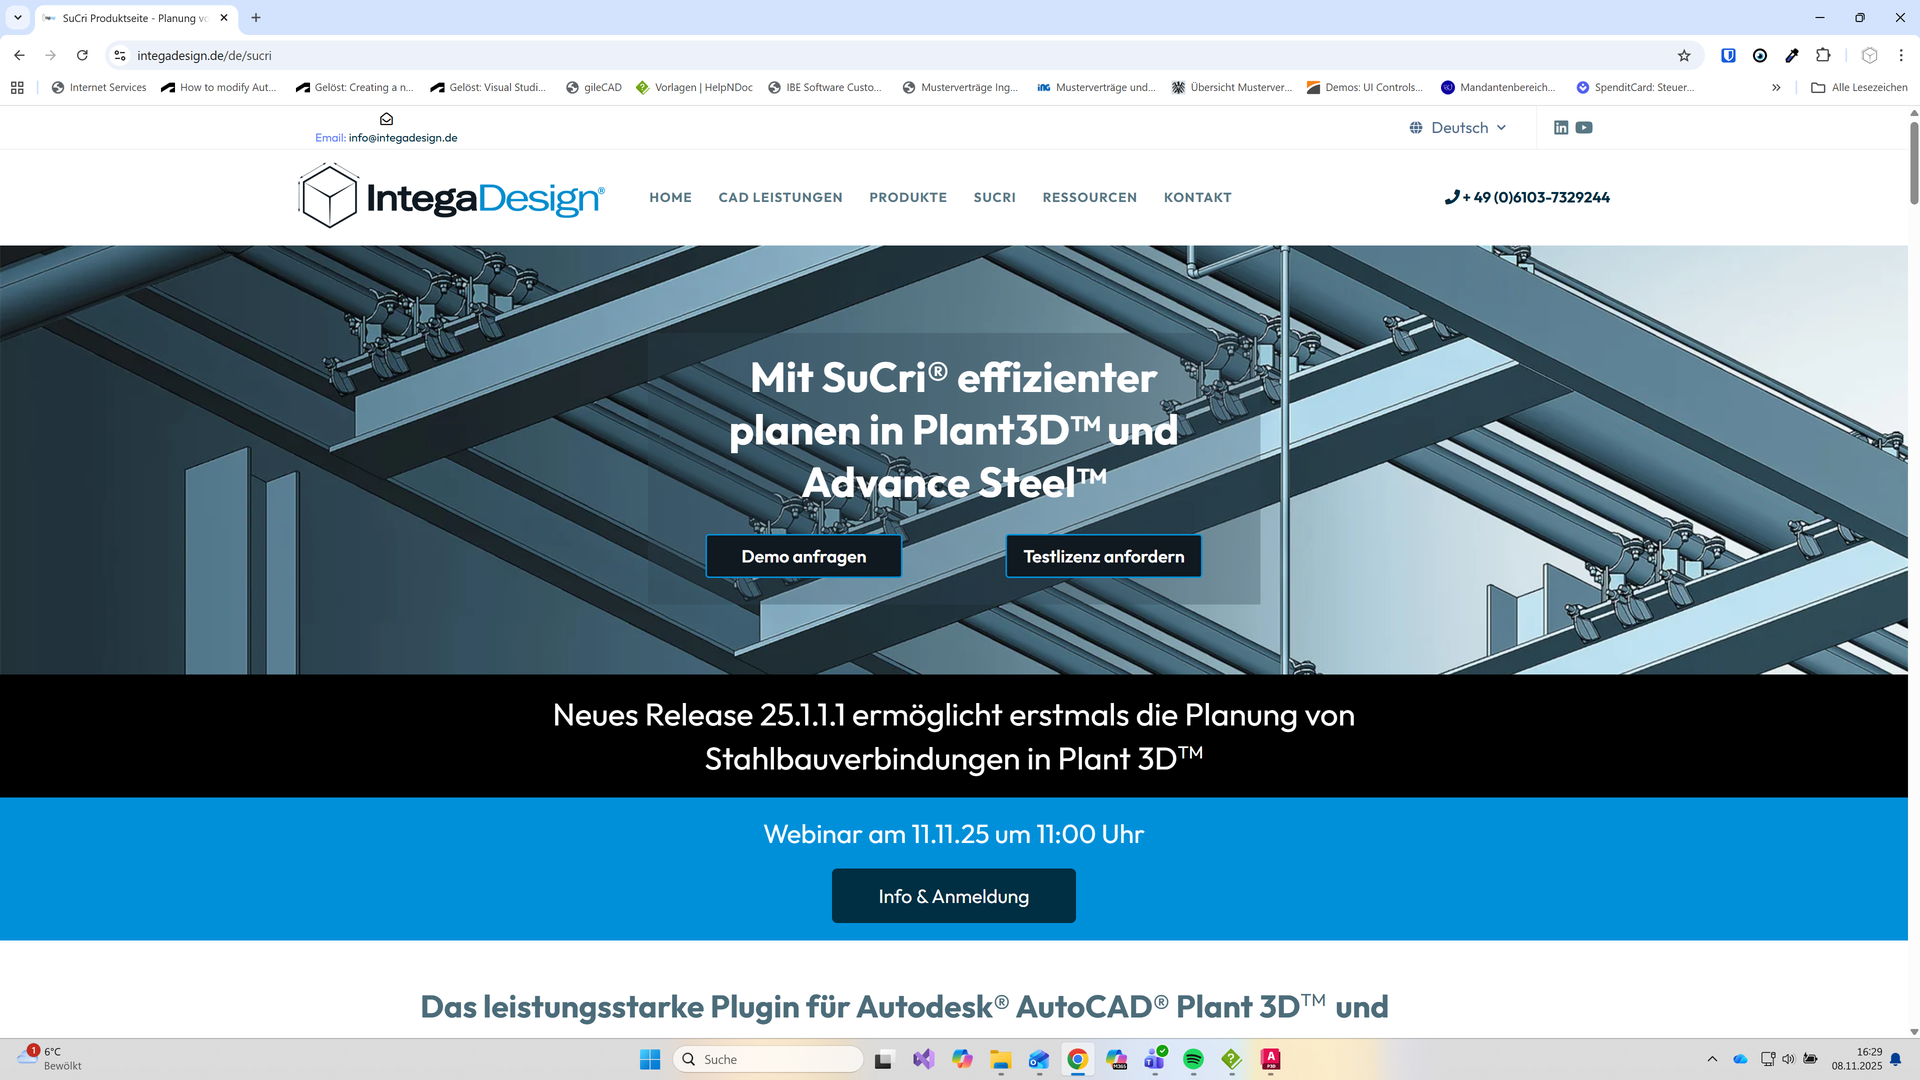The height and width of the screenshot is (1080, 1920).
Task: Click the envelope email icon above address
Action: 386,119
